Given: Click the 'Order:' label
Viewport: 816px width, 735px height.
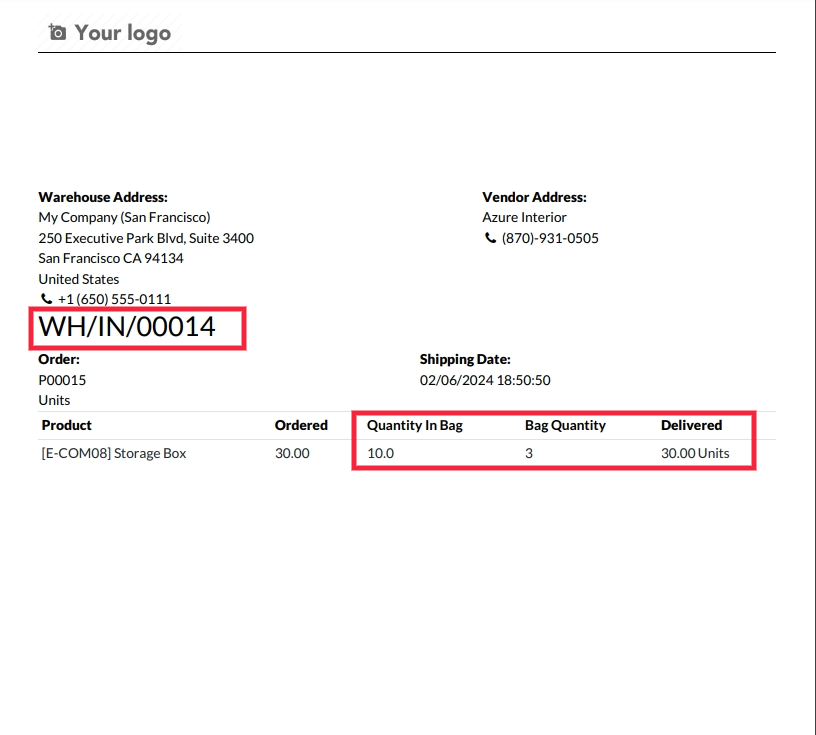Looking at the screenshot, I should coord(59,359).
